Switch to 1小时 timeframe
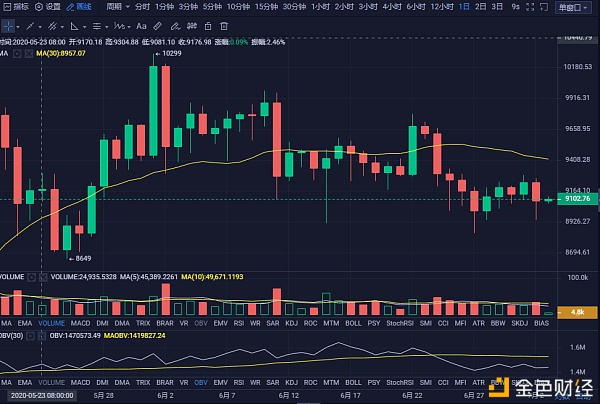600x404 pixels. [320, 7]
